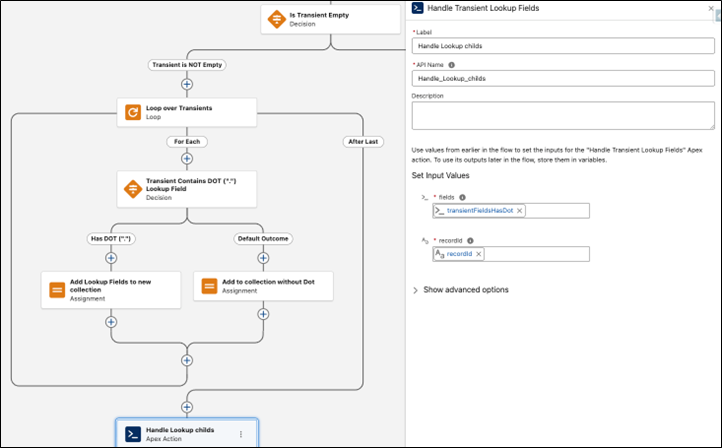Click the info icon beside the fields label
Image resolution: width=722 pixels, height=448 pixels.
tap(462, 197)
